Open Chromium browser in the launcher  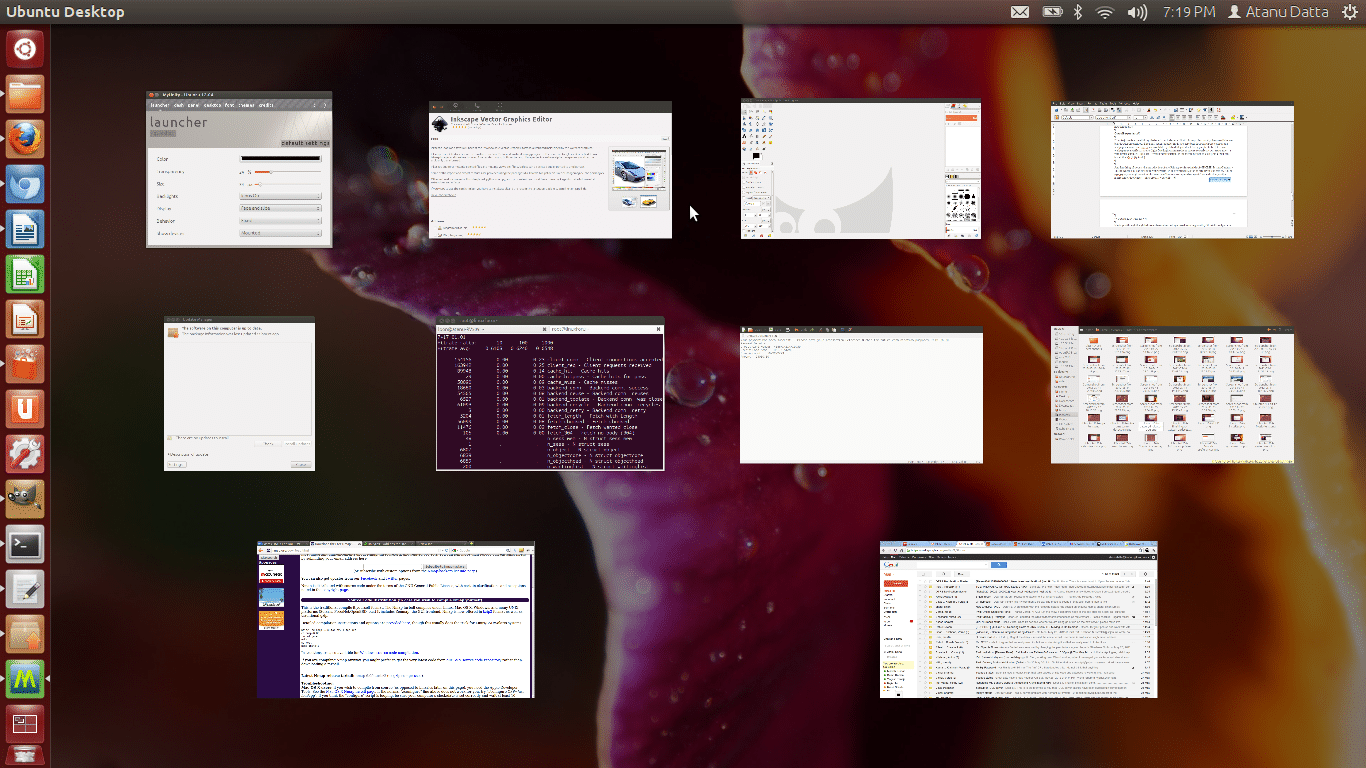coord(25,185)
